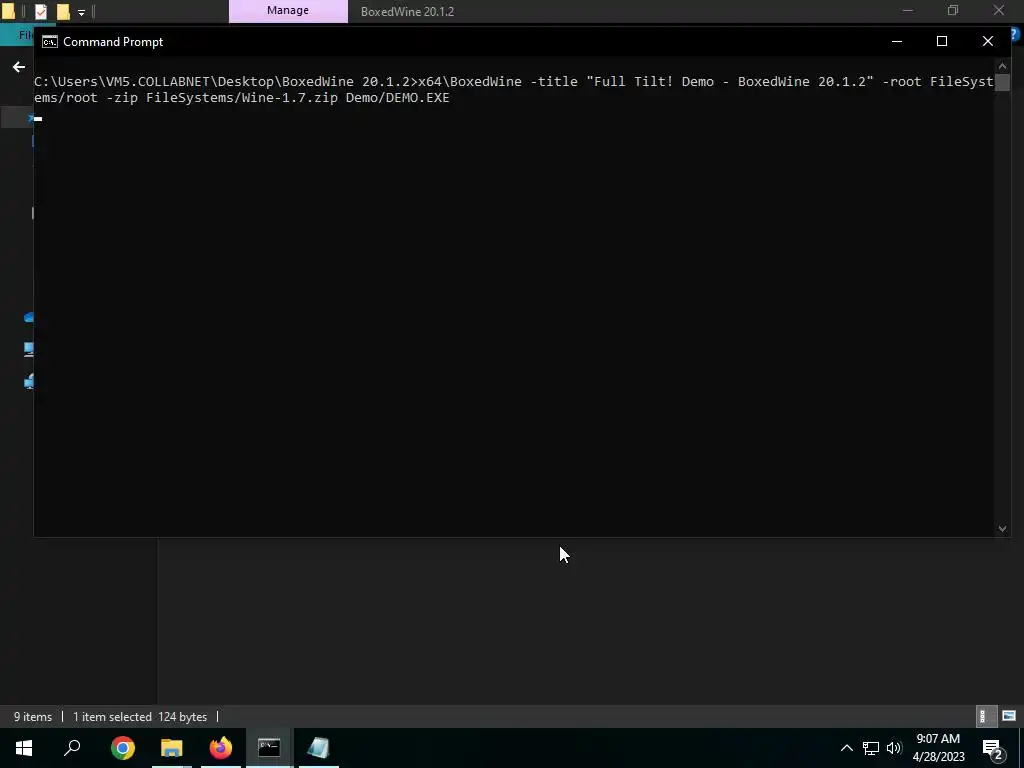Select the Command Prompt scrollbar thumb

pos(1002,82)
